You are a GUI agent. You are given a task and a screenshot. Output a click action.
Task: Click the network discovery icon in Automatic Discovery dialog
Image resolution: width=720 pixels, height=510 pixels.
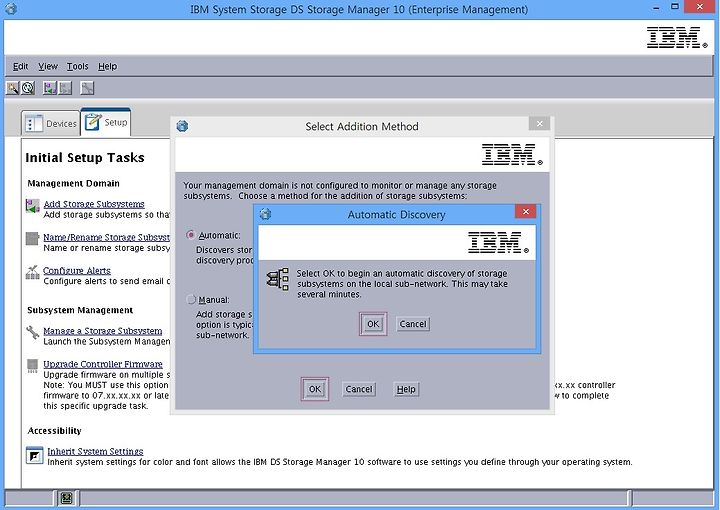(x=278, y=279)
